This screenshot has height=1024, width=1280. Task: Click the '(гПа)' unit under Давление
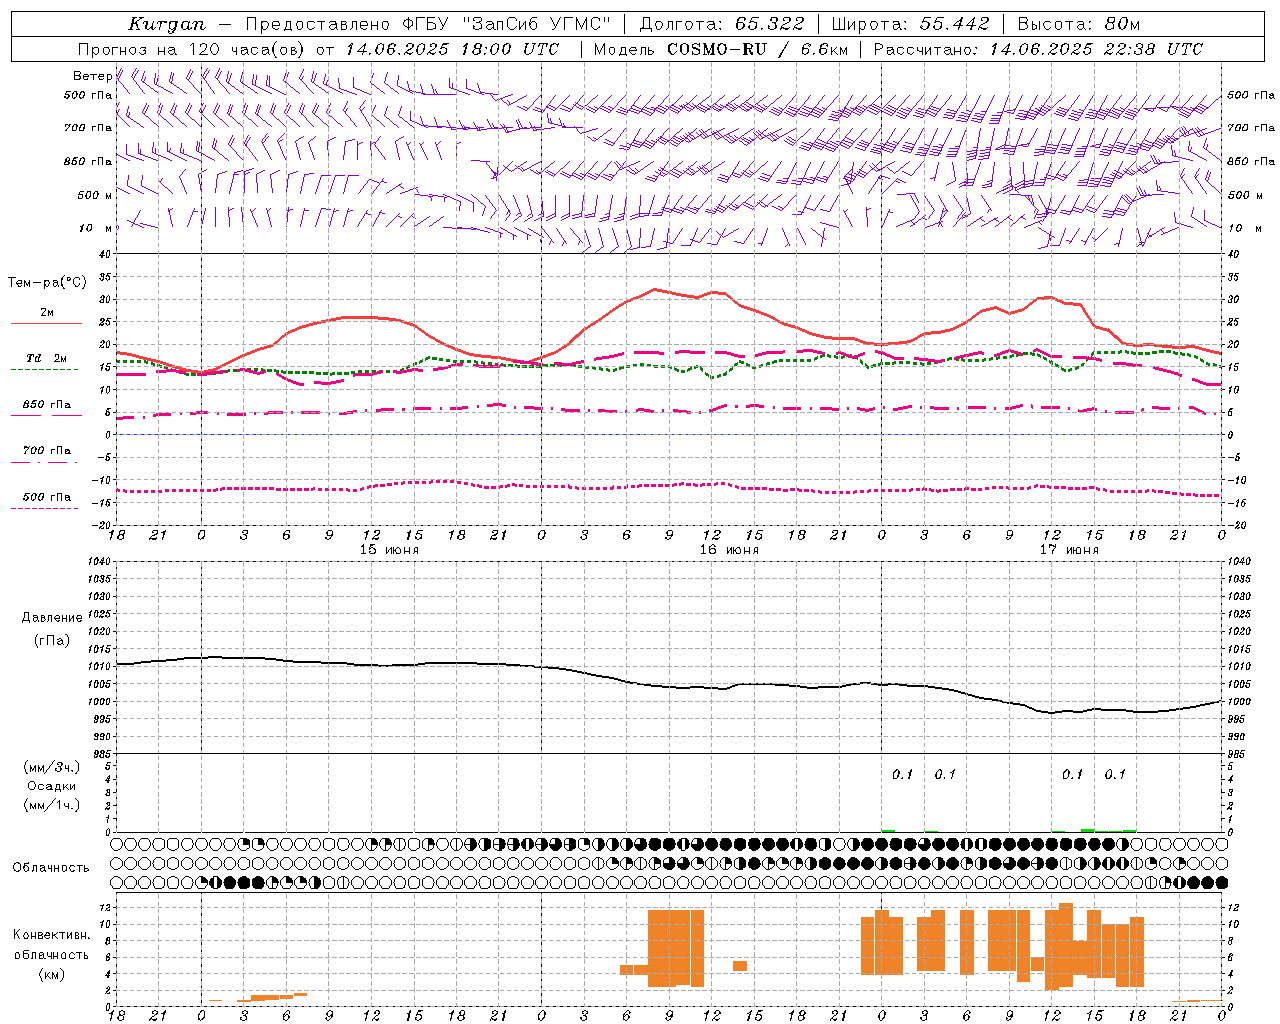(x=52, y=641)
